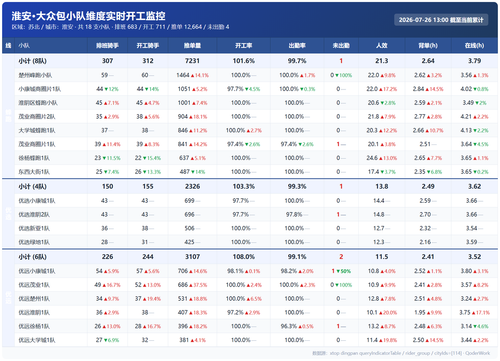Select the 小计 (6队) subtotal row label
This screenshot has width=500, height=361.
click(x=32, y=257)
